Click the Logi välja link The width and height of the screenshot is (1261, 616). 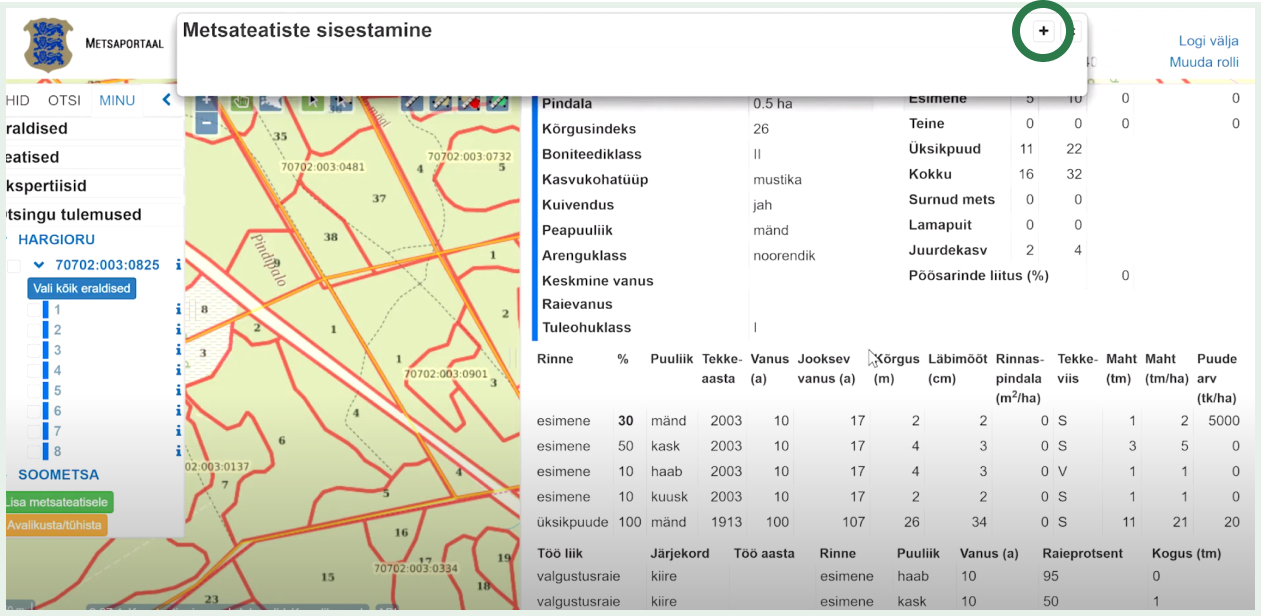[x=1208, y=41]
